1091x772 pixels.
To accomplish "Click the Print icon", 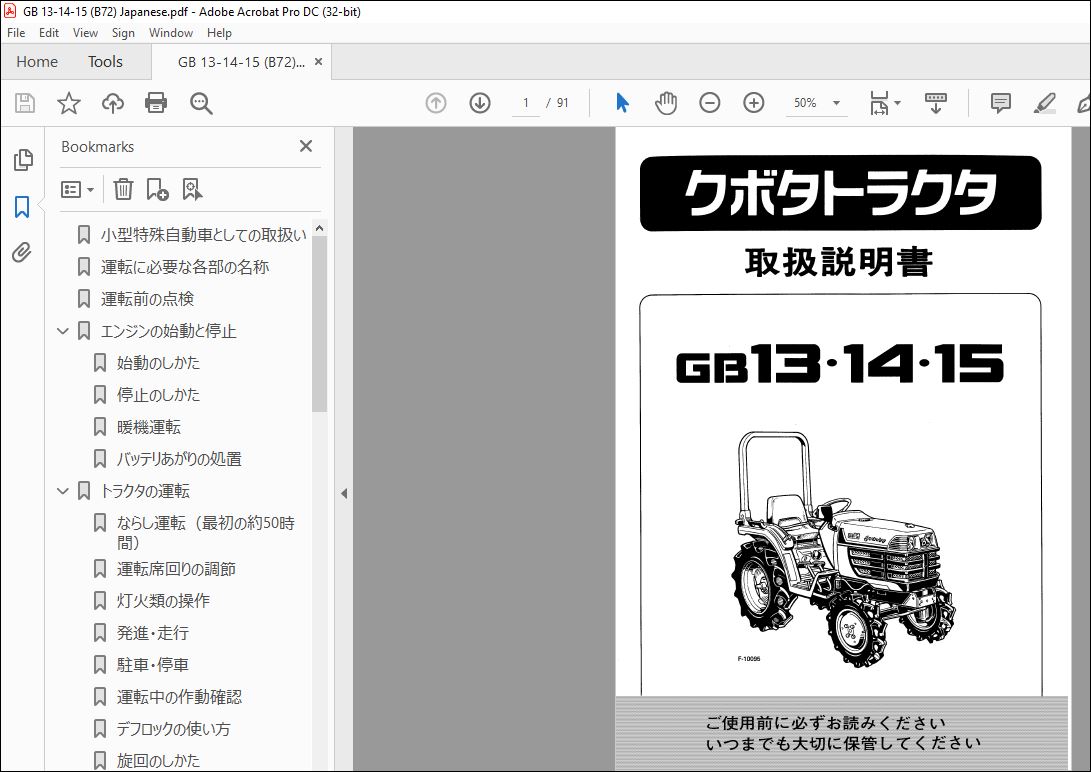I will [x=156, y=103].
